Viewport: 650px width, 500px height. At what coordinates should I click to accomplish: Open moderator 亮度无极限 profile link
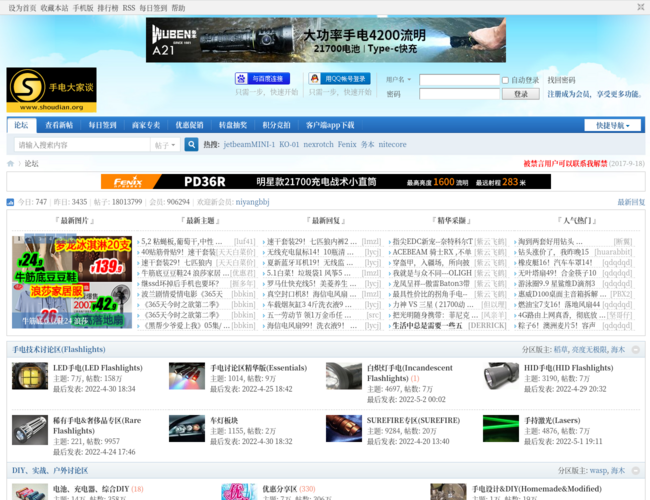(589, 350)
